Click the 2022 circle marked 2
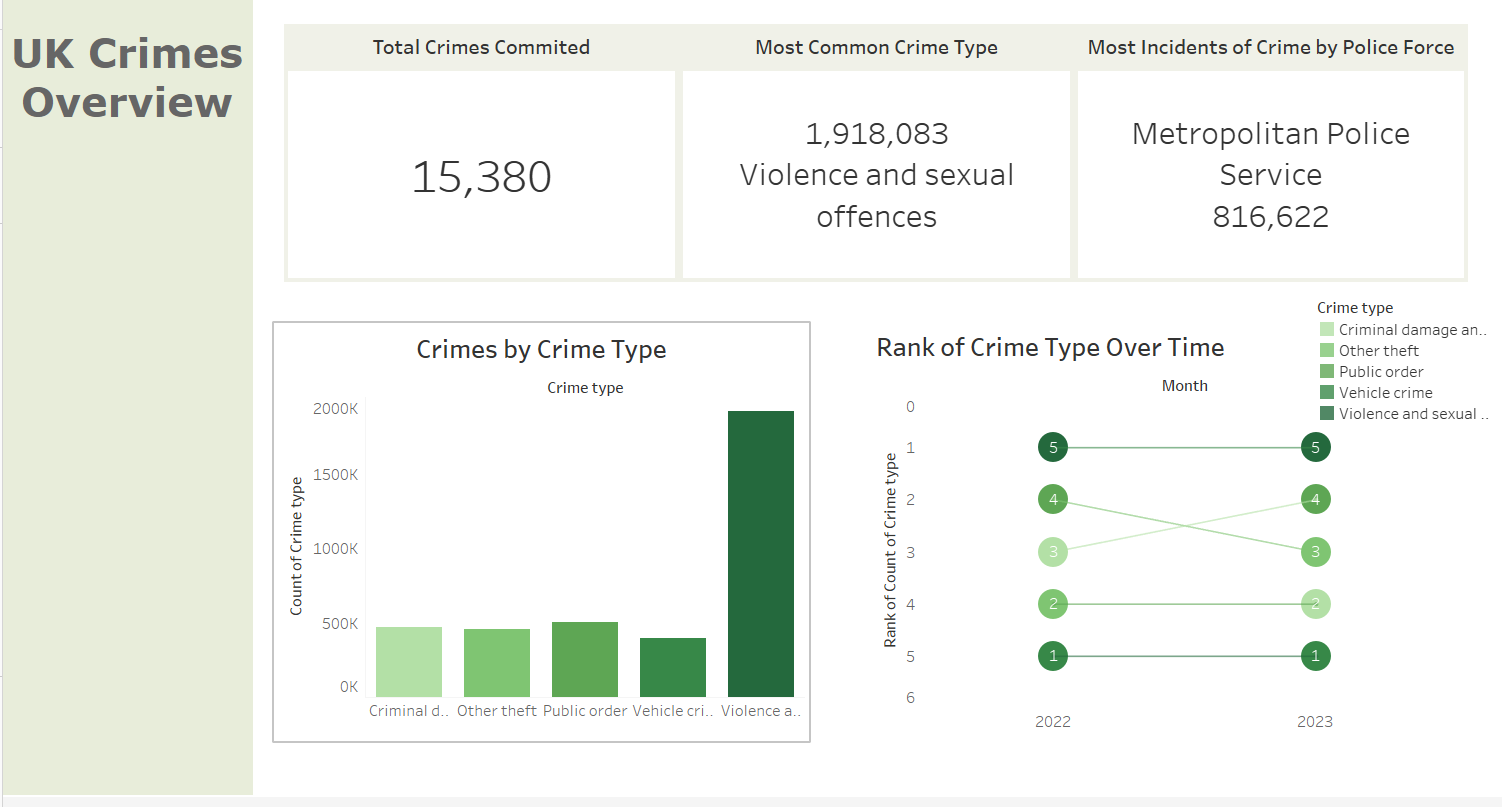Viewport: 1502px width, 807px height. (x=1053, y=604)
